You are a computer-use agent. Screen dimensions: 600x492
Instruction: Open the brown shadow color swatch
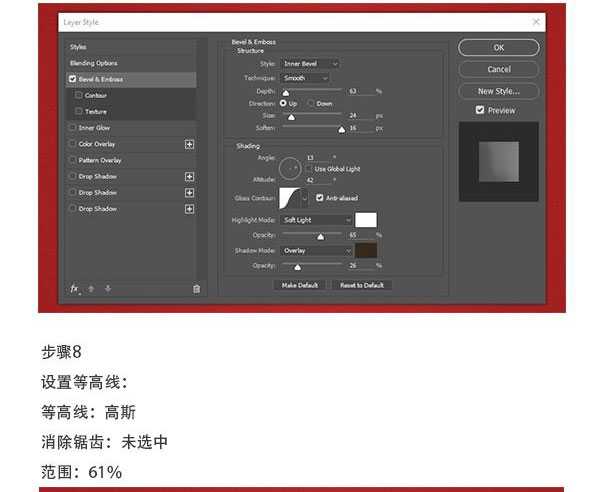(366, 251)
